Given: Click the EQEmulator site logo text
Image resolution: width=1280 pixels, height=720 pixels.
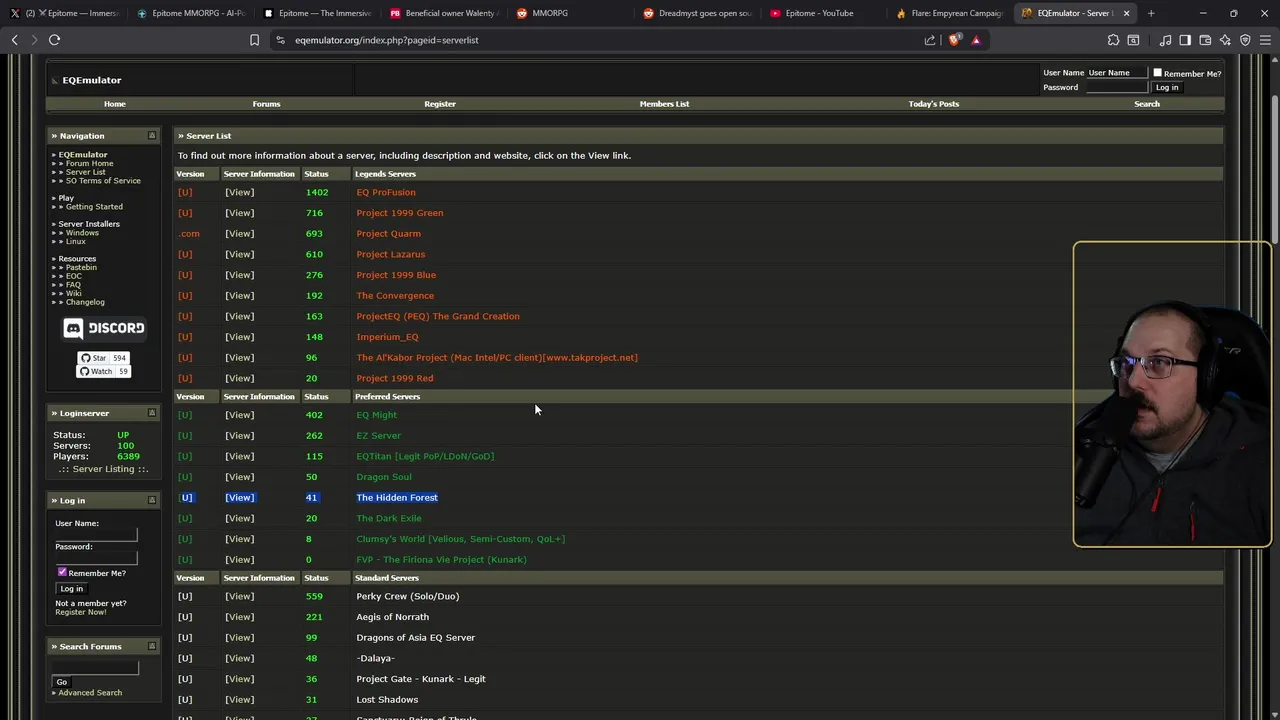Looking at the screenshot, I should (x=92, y=80).
